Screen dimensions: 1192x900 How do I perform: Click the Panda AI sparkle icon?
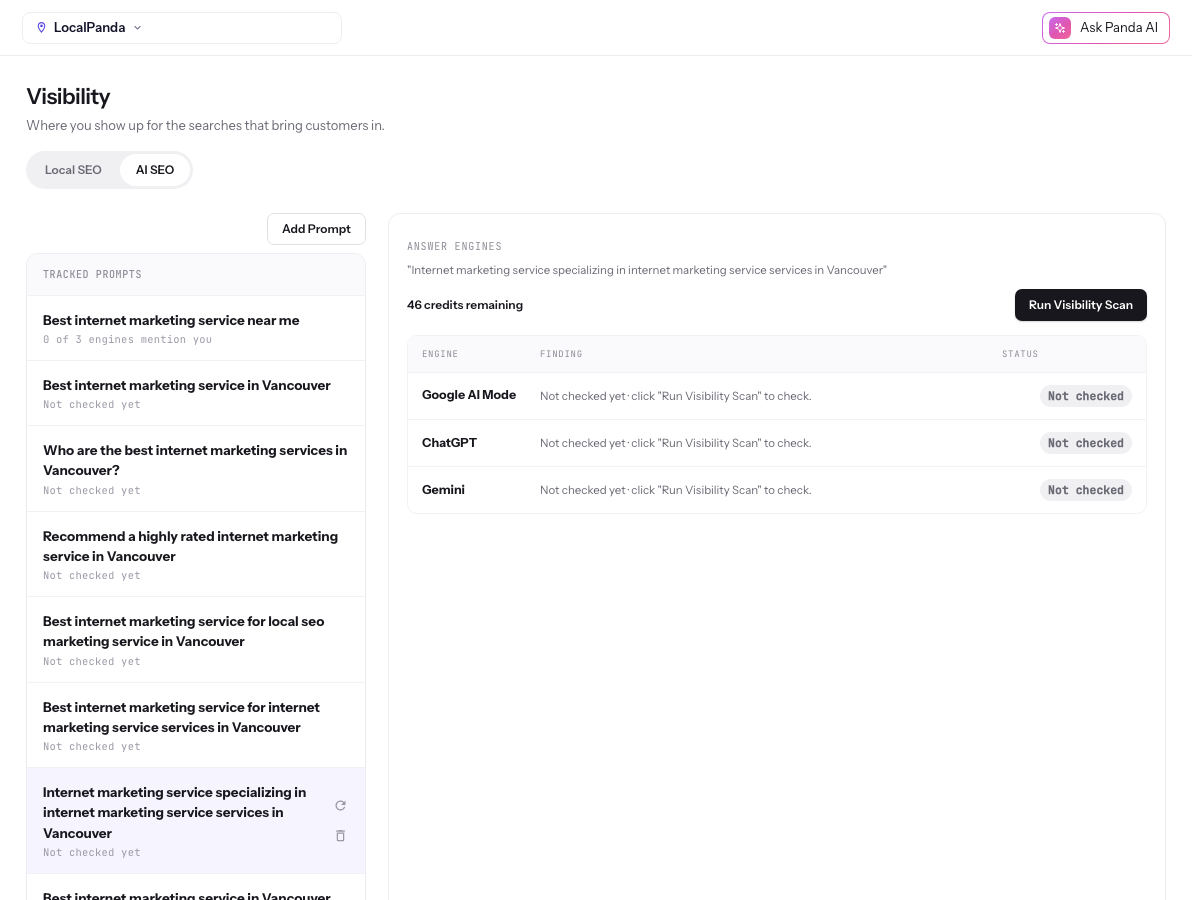[1060, 28]
